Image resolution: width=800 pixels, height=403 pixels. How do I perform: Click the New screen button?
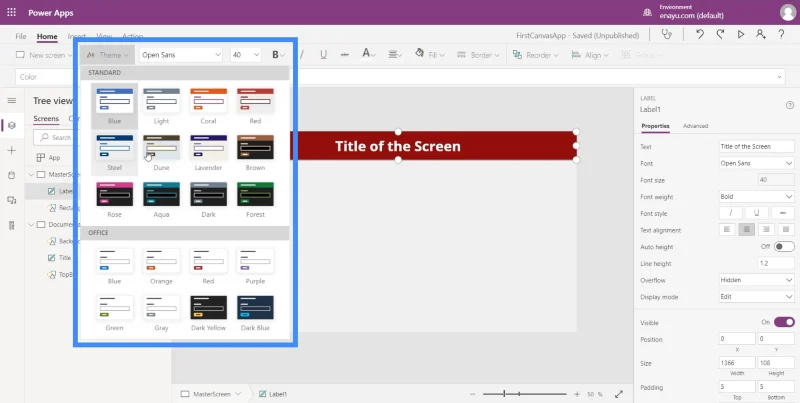tap(43, 55)
